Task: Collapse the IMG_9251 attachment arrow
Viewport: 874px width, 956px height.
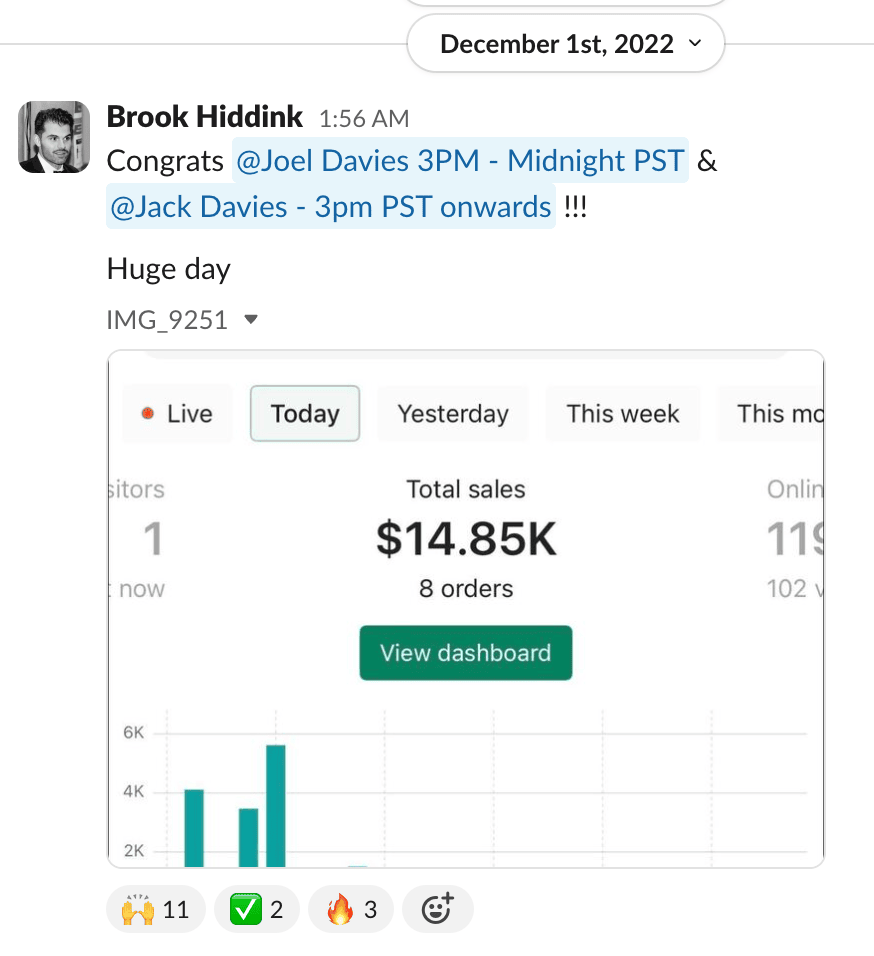Action: pyautogui.click(x=252, y=320)
